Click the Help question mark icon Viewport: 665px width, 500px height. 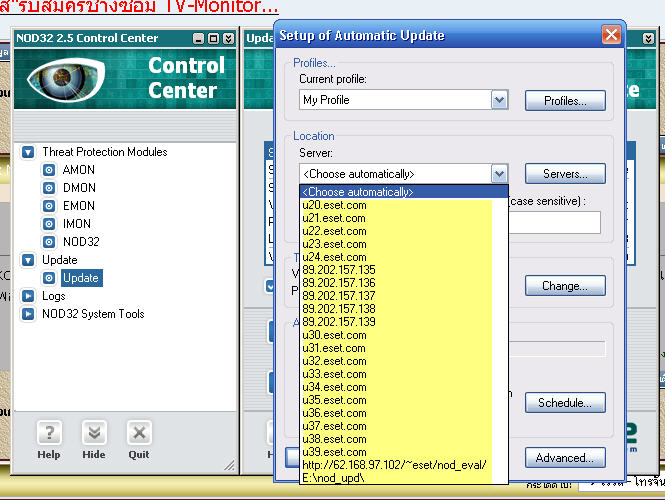49,433
